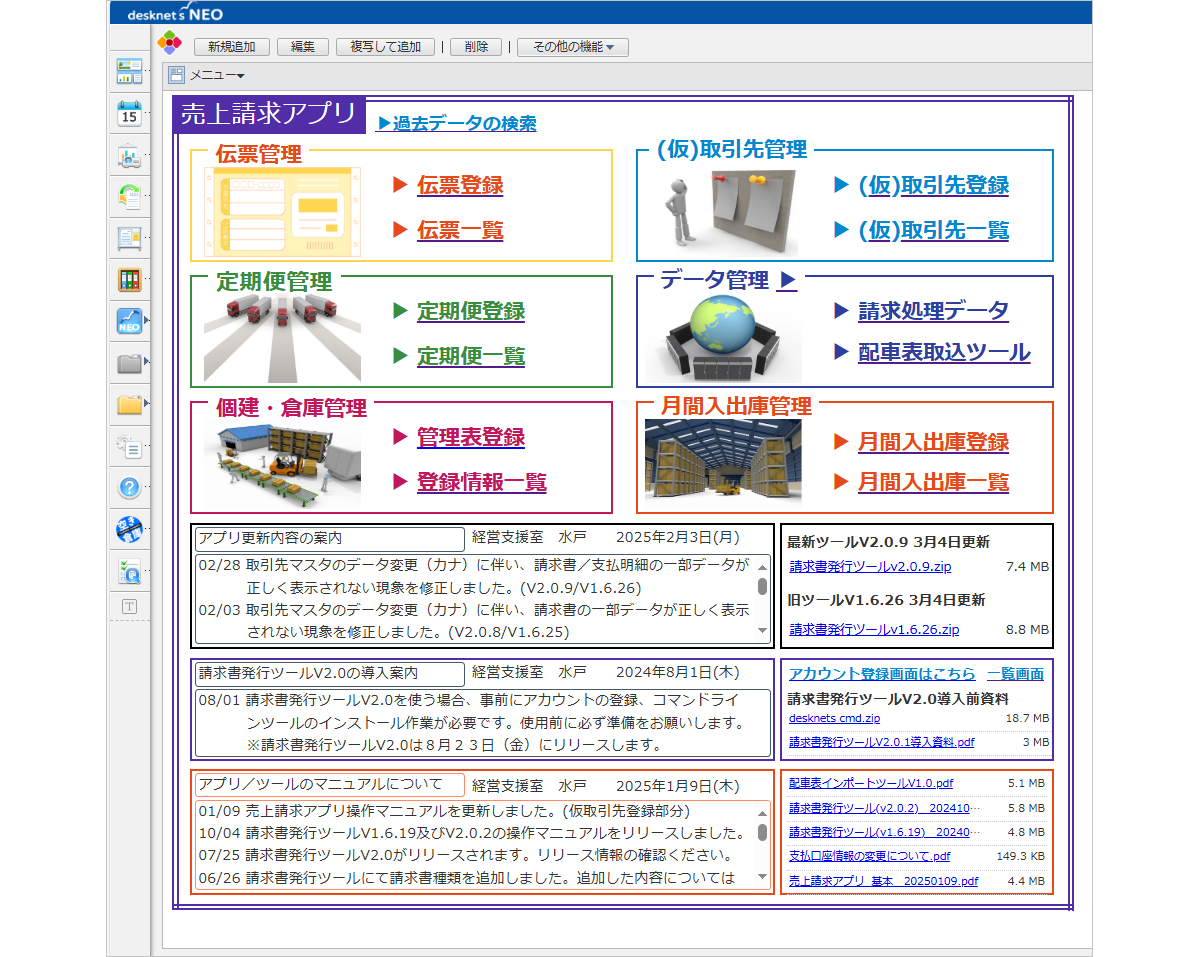Click the 新規追加 button
Viewport: 1200px width, 957px height.
[x=231, y=46]
